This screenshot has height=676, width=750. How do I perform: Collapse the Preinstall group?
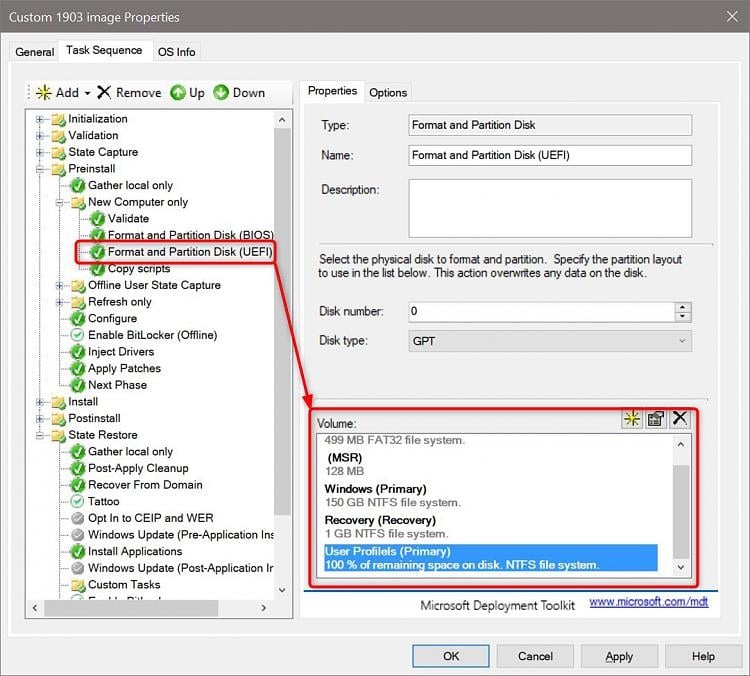[x=40, y=169]
